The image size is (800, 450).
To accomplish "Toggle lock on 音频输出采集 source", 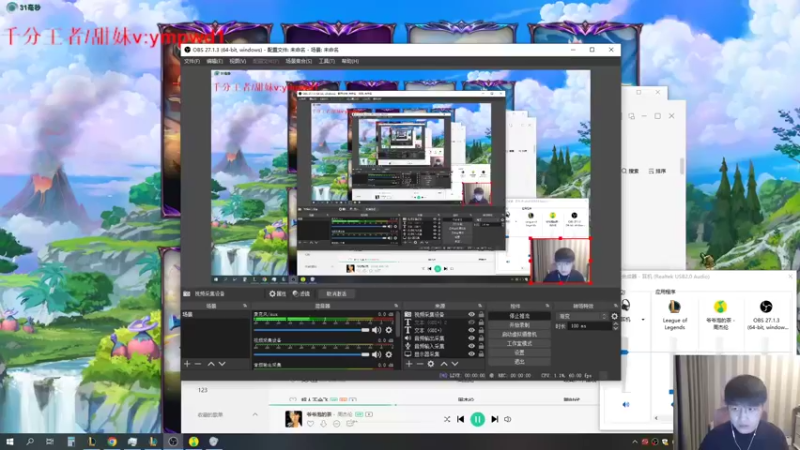I will click(x=481, y=338).
